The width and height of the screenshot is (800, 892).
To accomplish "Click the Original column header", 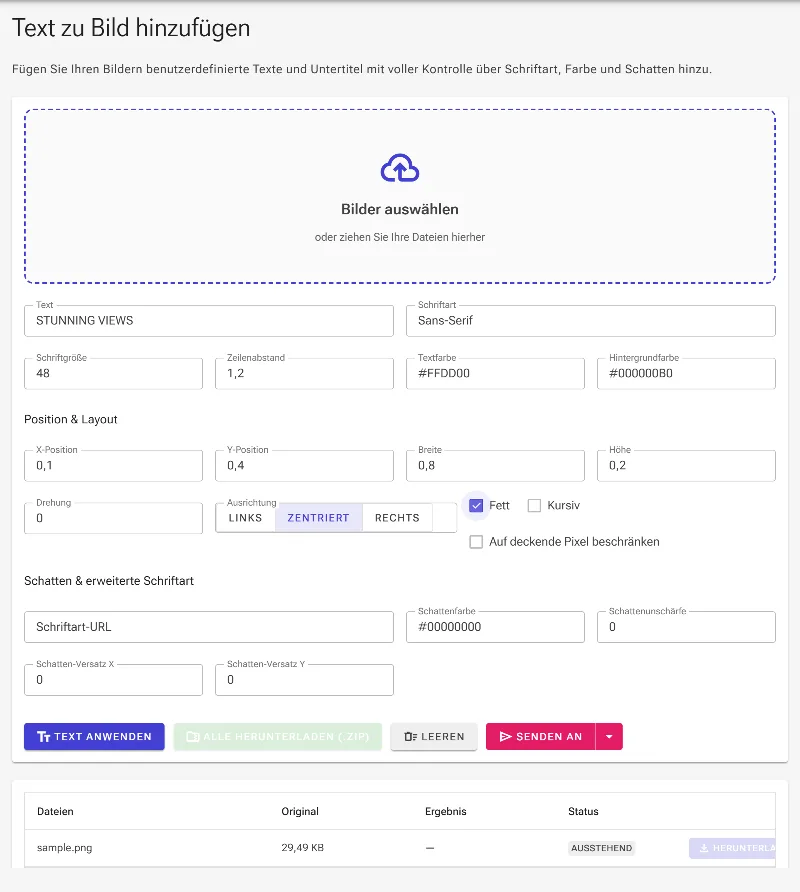I will pos(300,811).
